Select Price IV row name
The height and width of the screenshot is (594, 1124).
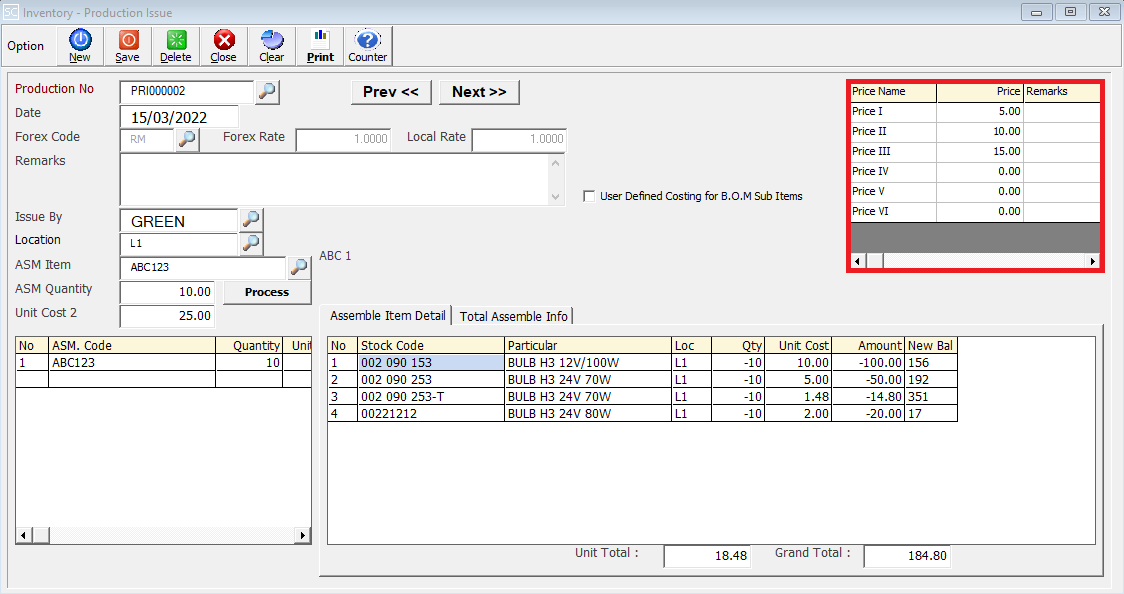(893, 172)
